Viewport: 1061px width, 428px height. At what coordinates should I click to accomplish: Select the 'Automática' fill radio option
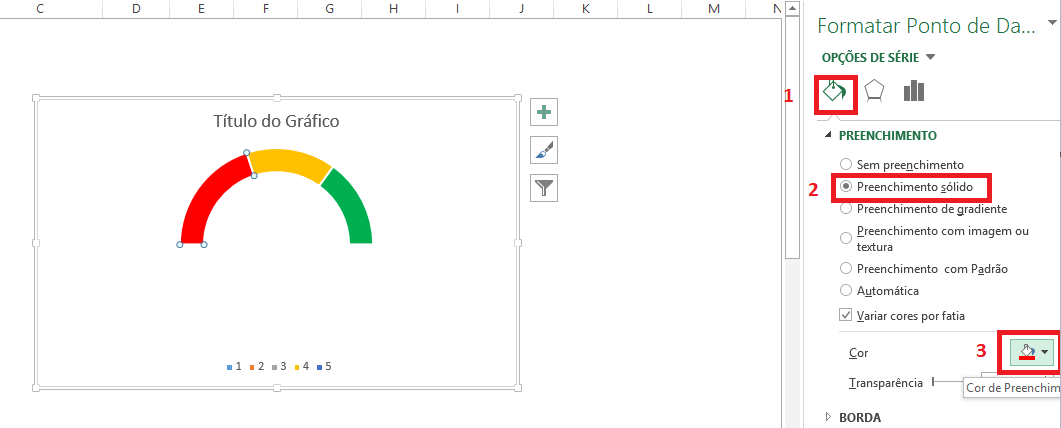point(847,291)
